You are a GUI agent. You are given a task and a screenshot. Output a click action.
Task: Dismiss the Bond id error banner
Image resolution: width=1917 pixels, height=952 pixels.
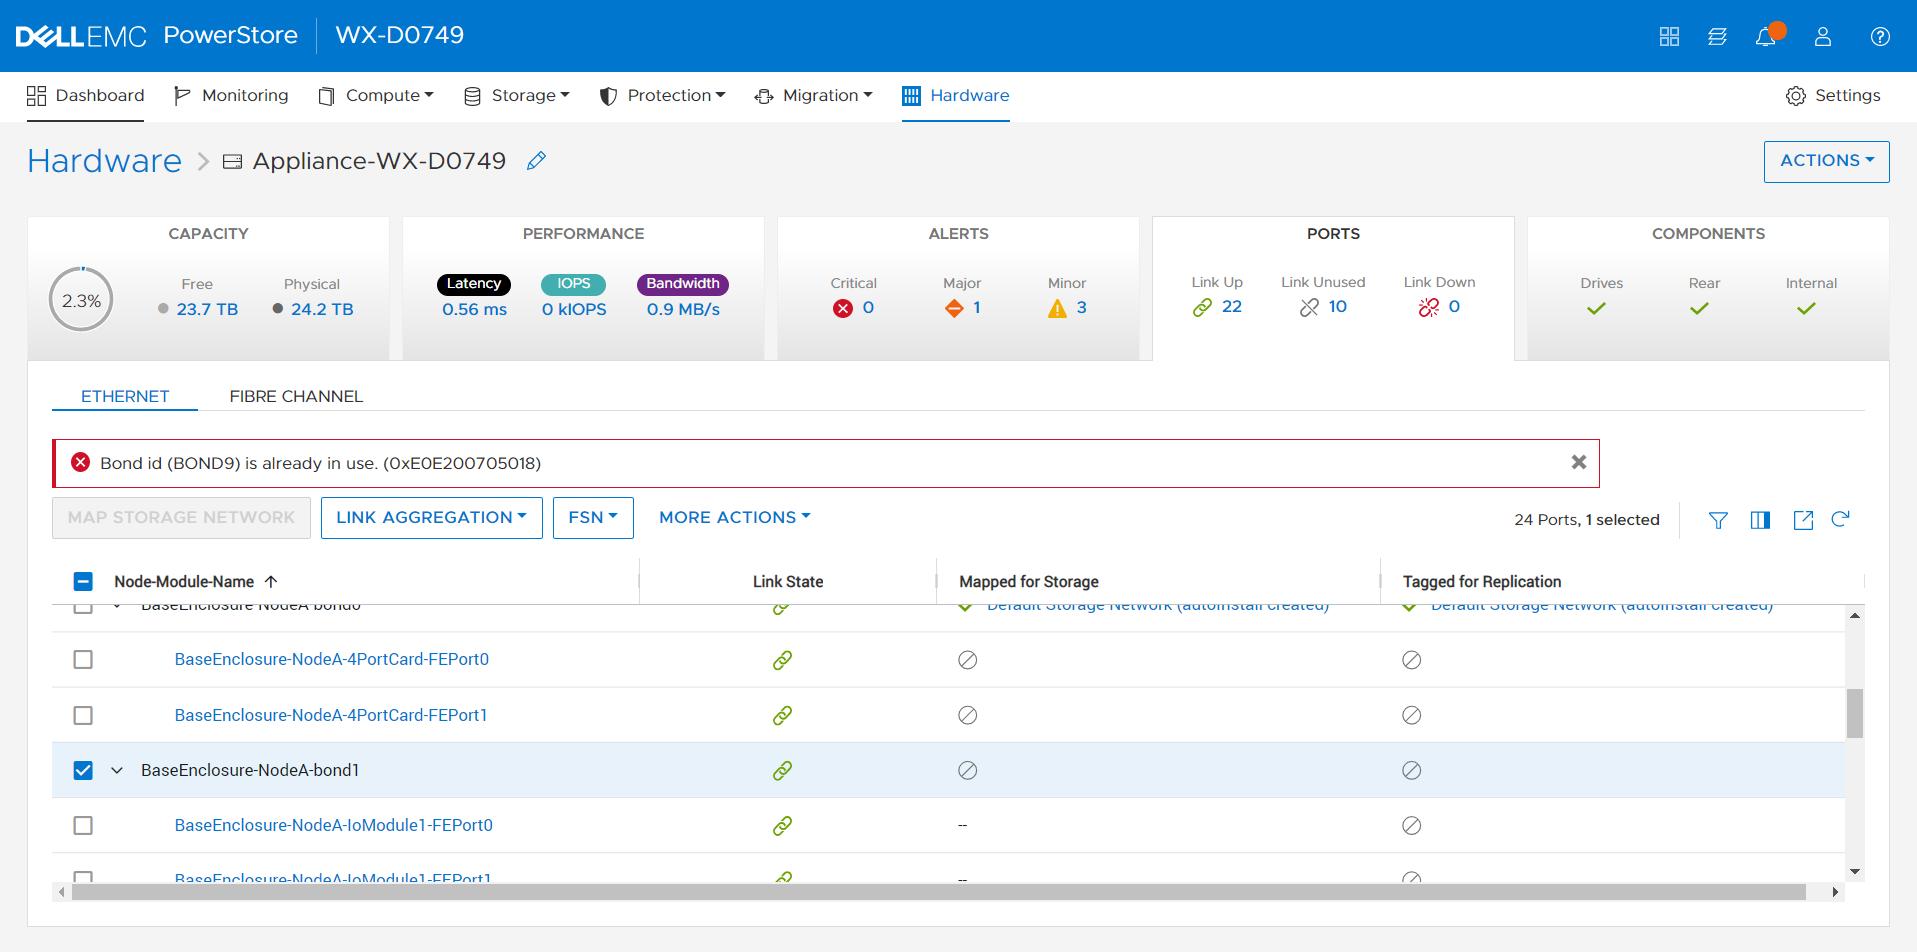pos(1579,462)
